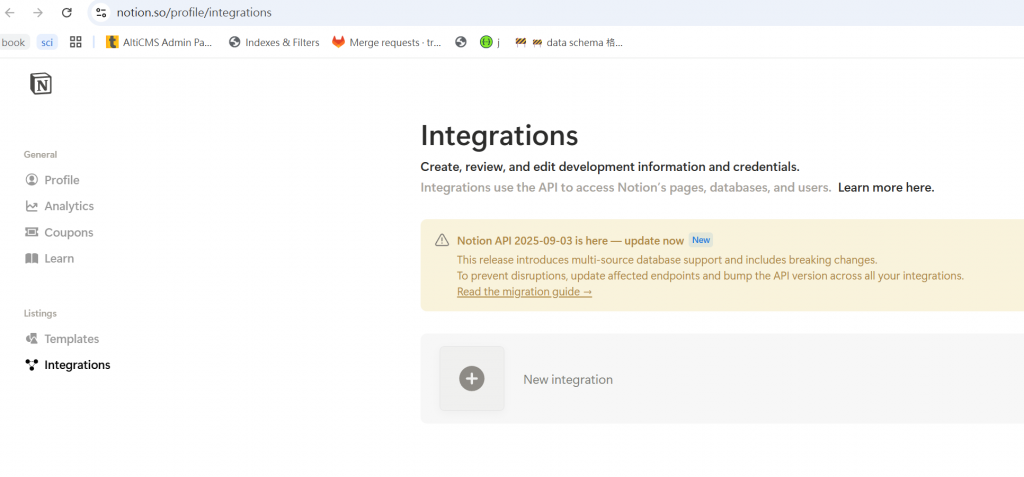Open the GitLab Merge requests bookmark
The width and height of the screenshot is (1024, 477).
tap(387, 42)
